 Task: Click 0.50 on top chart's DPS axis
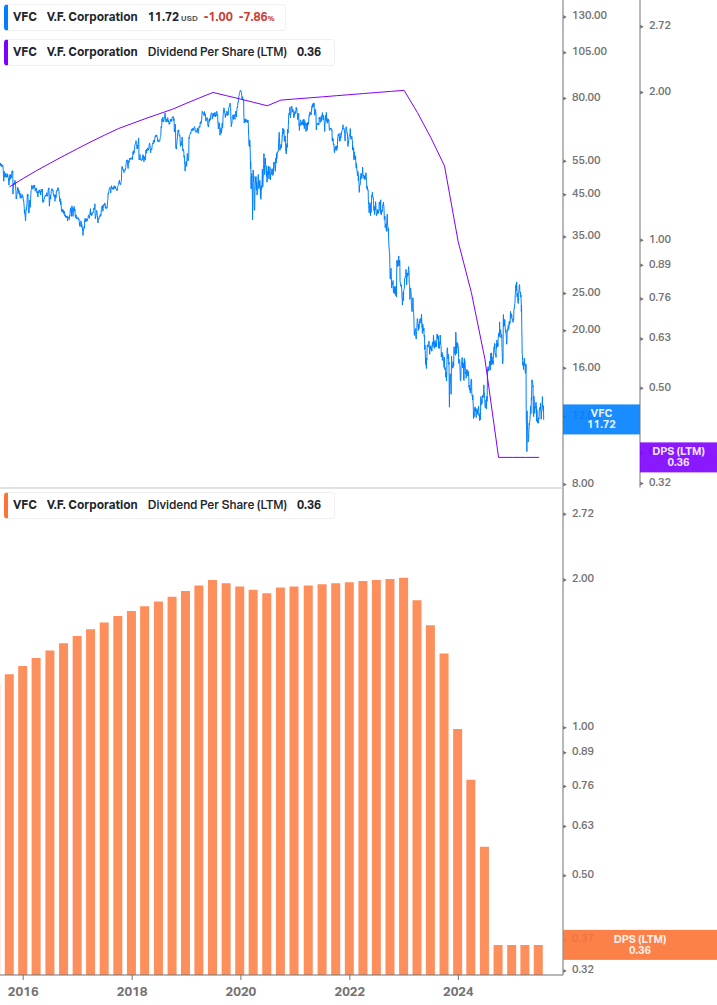point(660,388)
